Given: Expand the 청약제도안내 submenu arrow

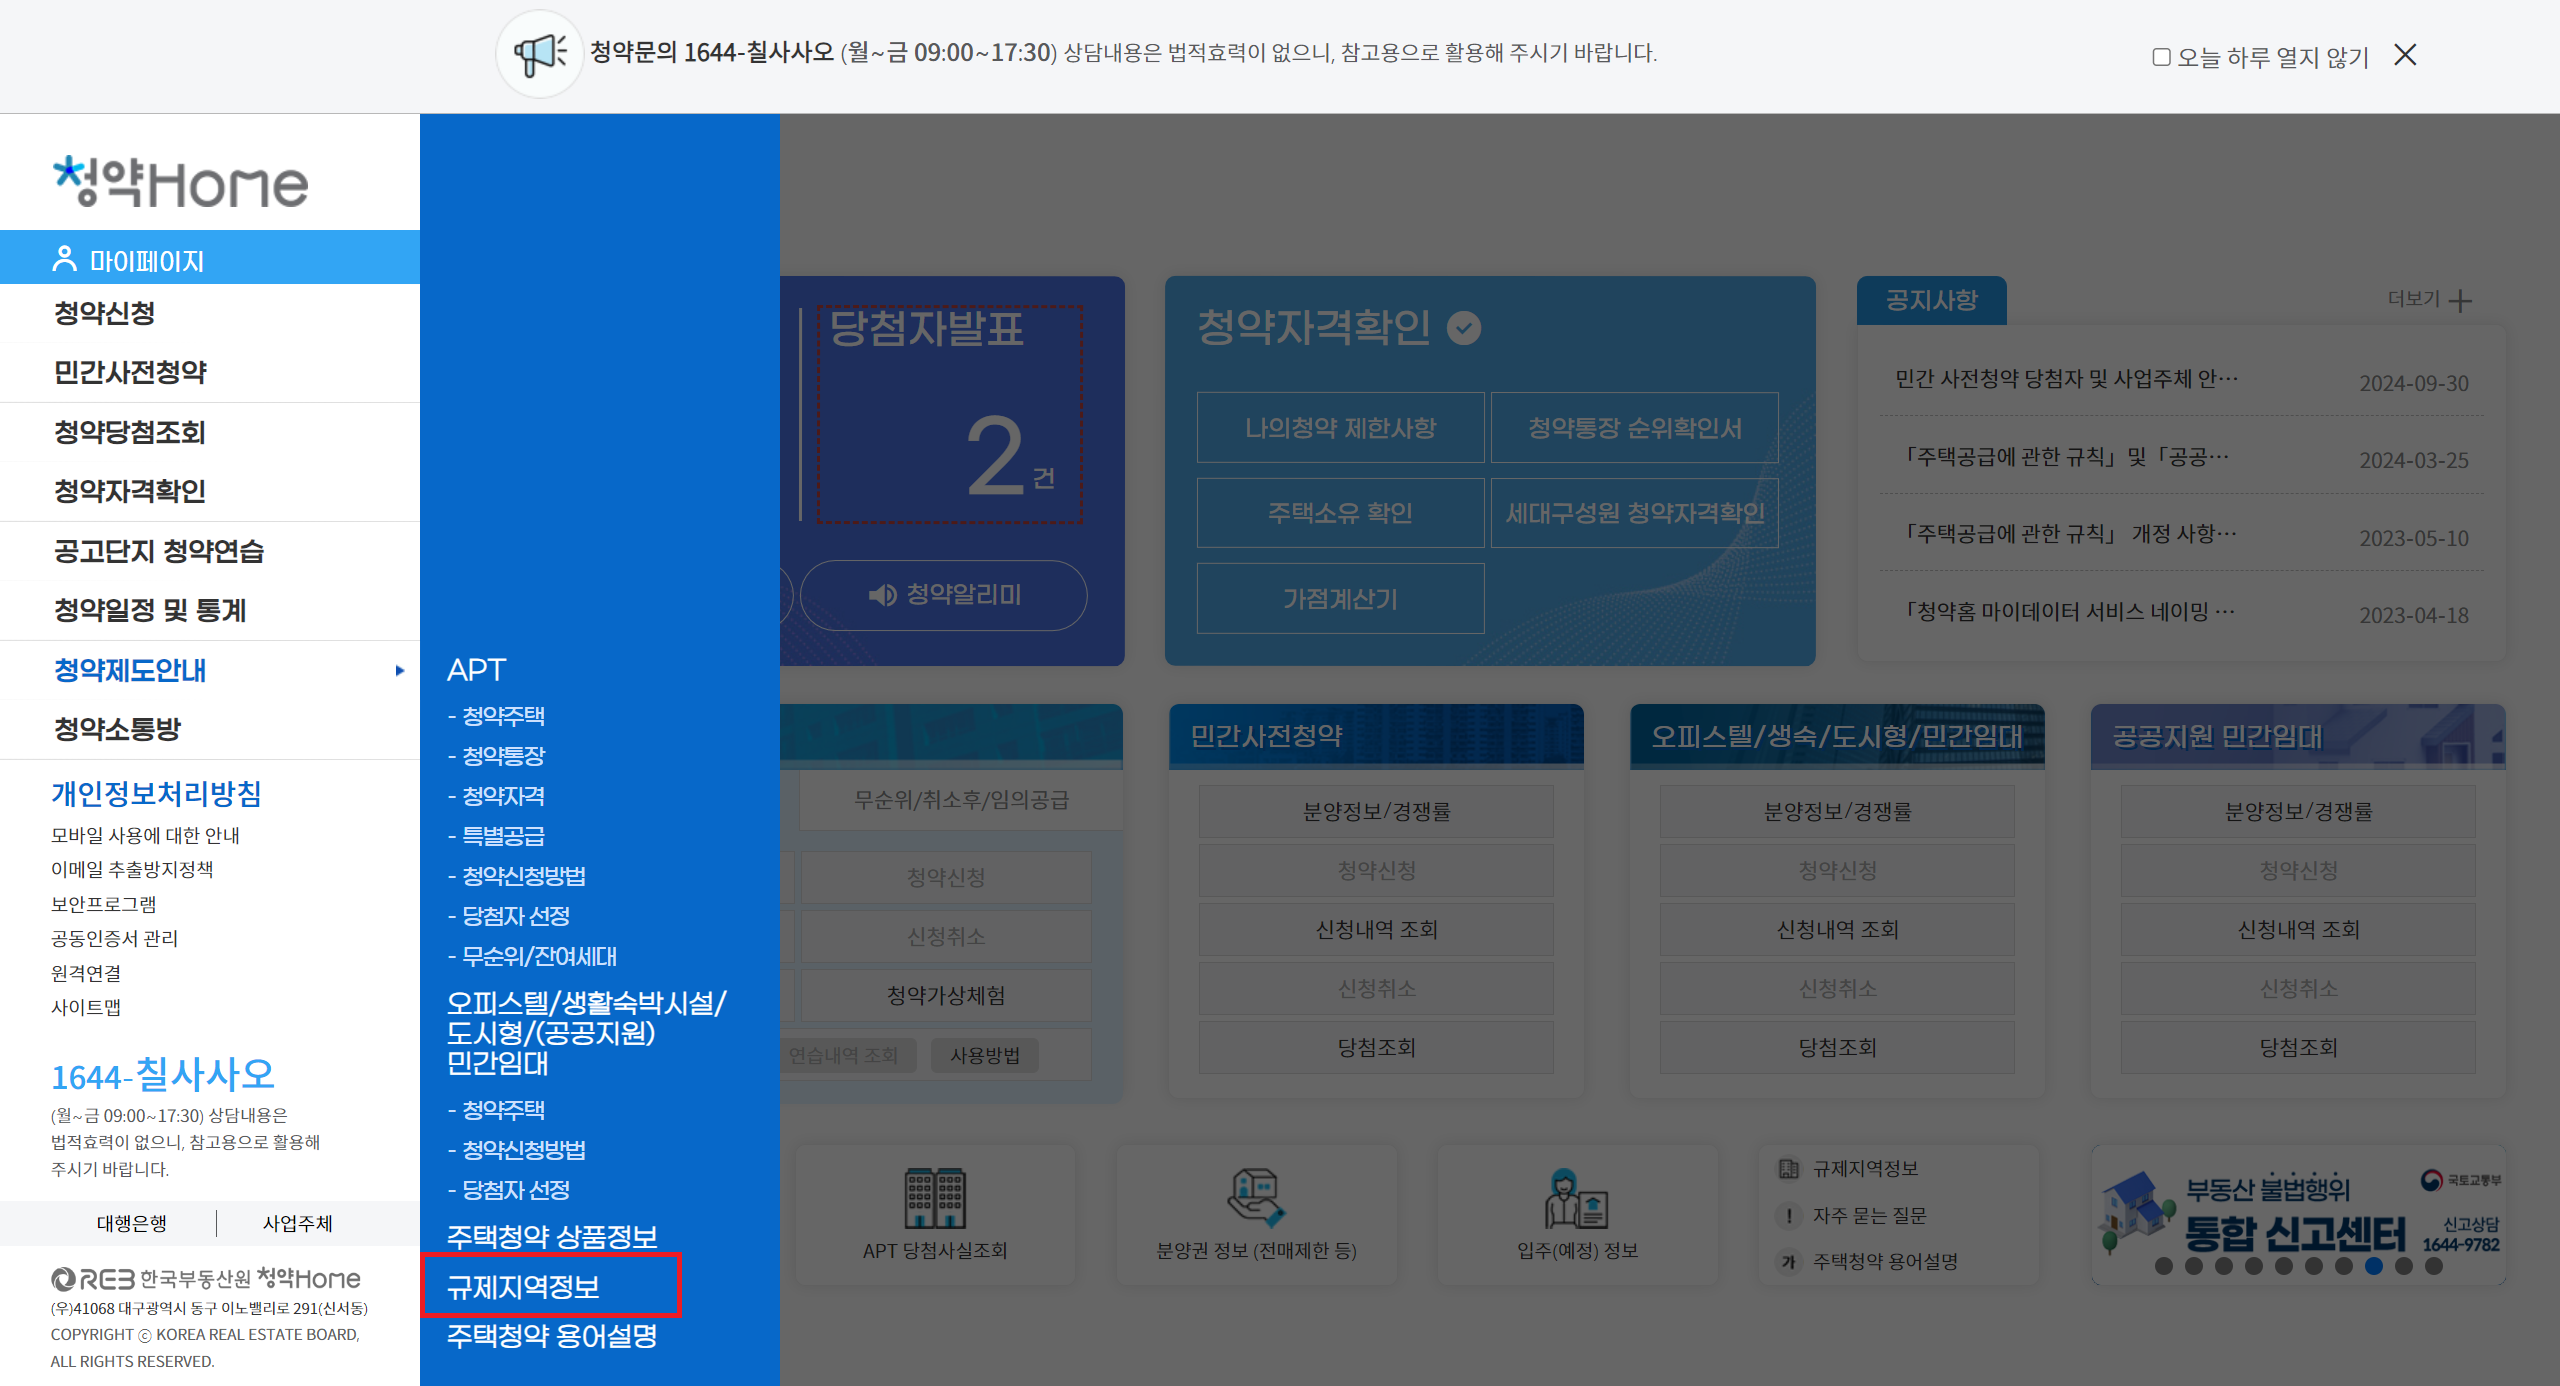Looking at the screenshot, I should point(400,670).
